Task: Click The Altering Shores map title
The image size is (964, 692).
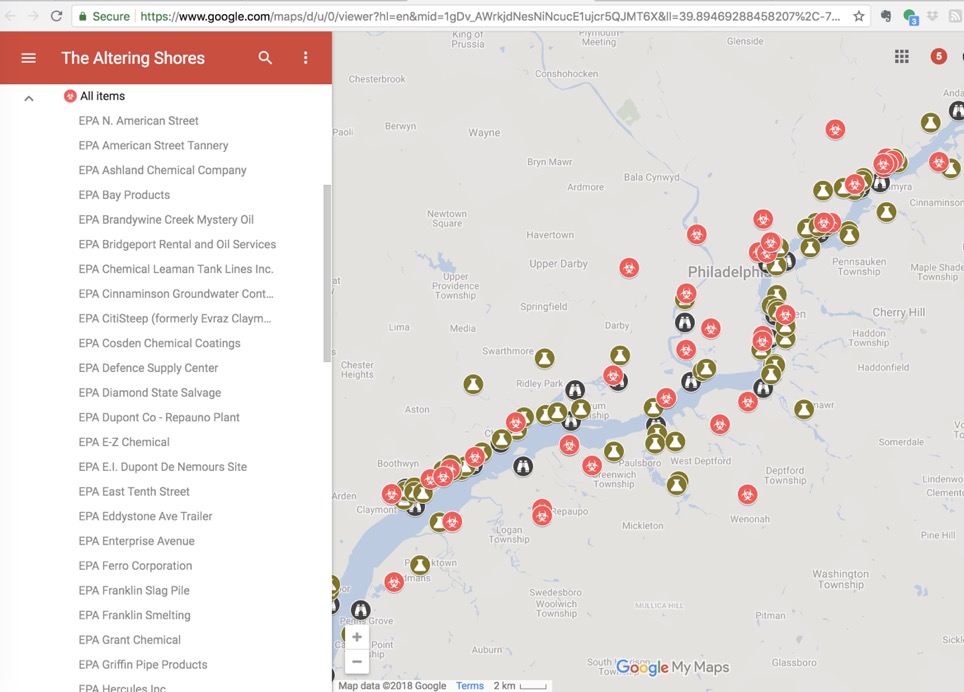Action: tap(133, 58)
